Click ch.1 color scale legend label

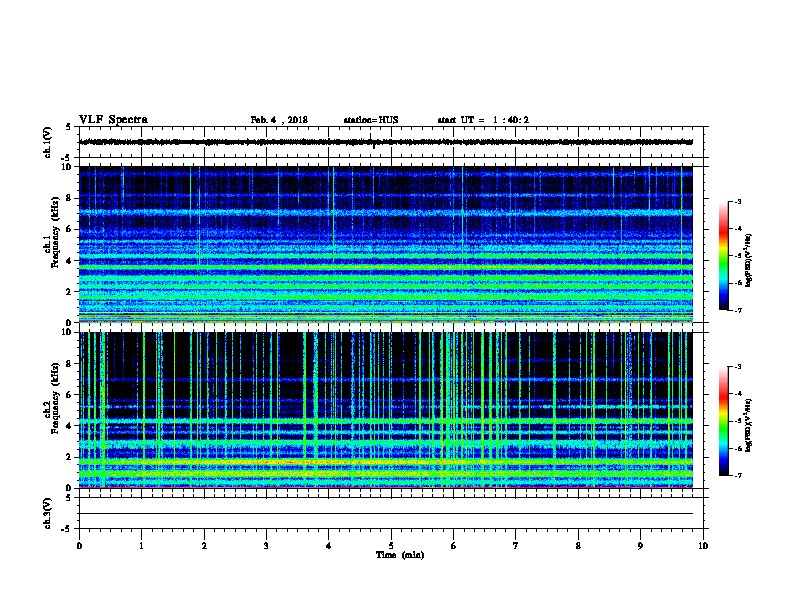click(749, 260)
